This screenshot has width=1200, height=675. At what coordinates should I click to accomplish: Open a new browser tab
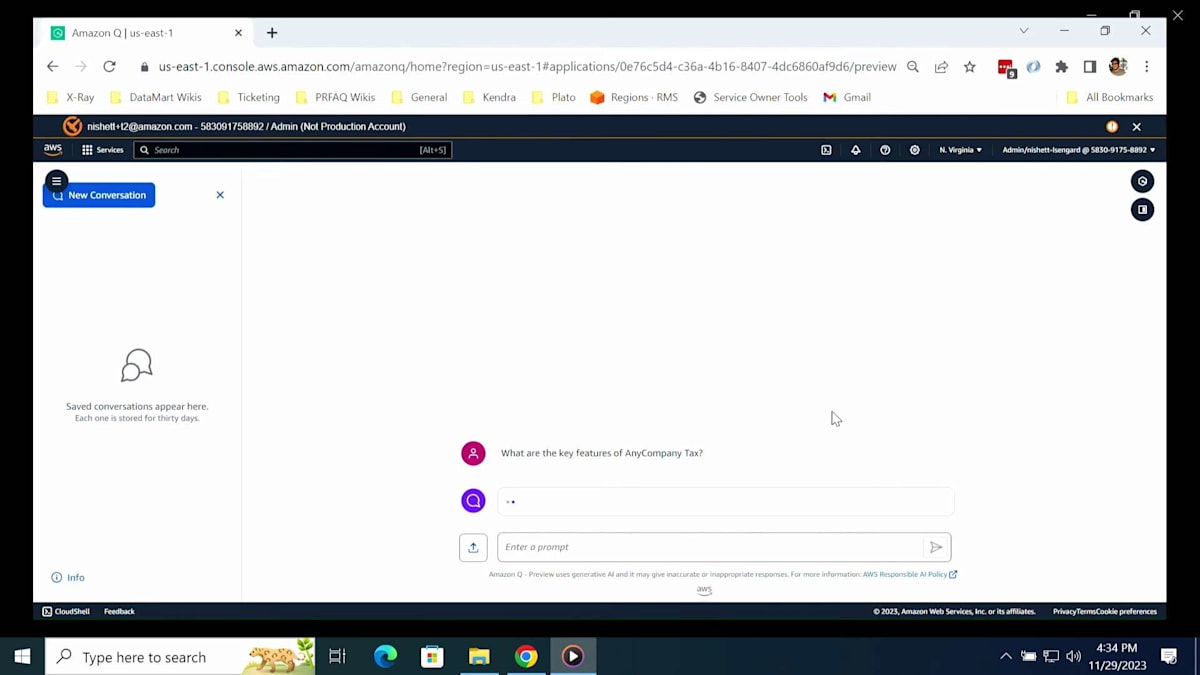pos(272,33)
